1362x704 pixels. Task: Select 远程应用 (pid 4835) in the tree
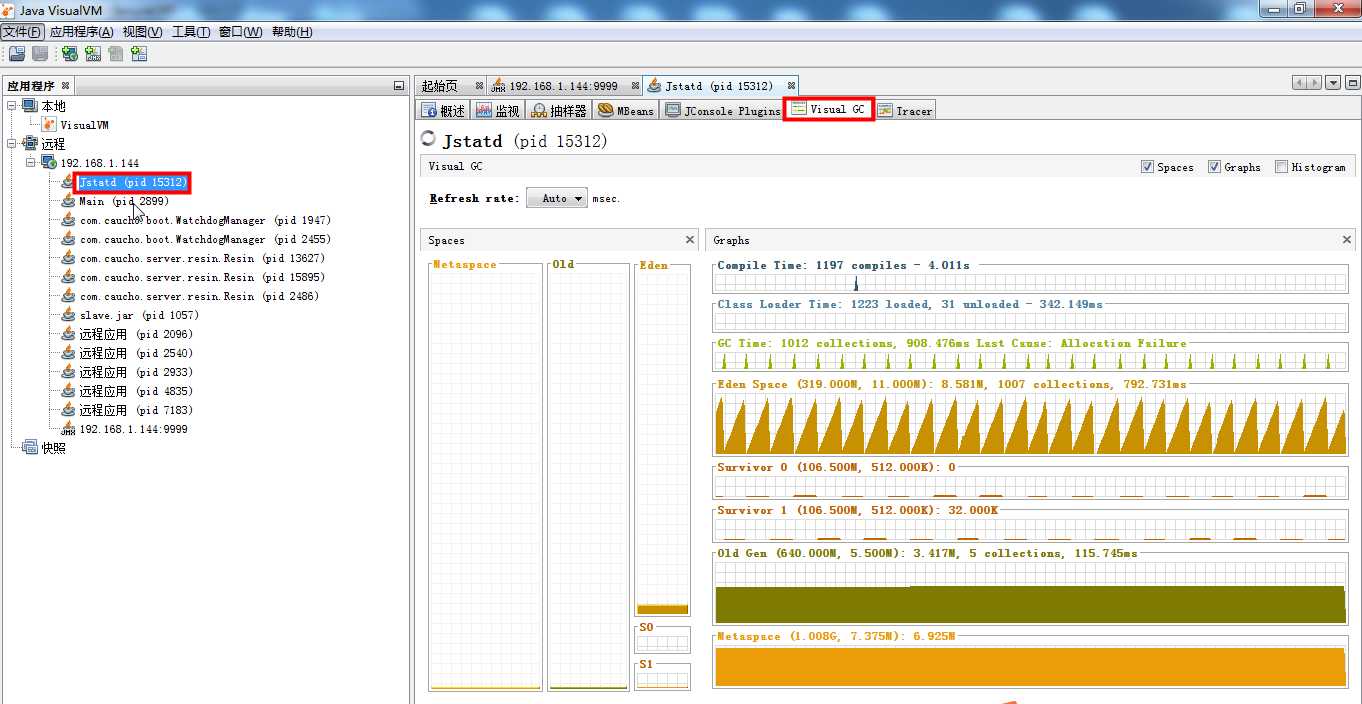(136, 391)
